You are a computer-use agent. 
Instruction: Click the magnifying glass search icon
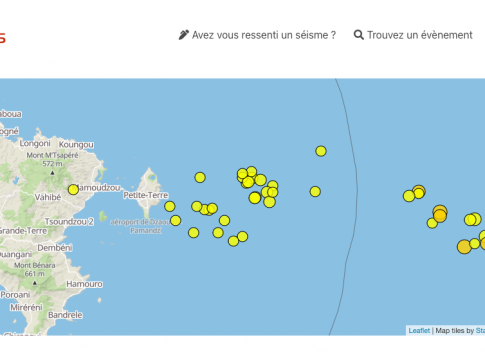coord(358,35)
